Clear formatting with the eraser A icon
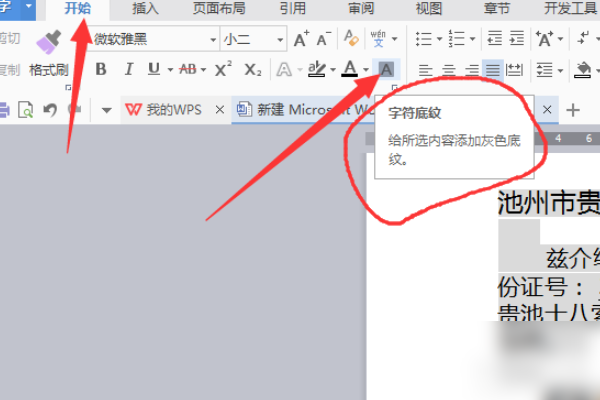This screenshot has height=400, width=600. click(x=351, y=38)
